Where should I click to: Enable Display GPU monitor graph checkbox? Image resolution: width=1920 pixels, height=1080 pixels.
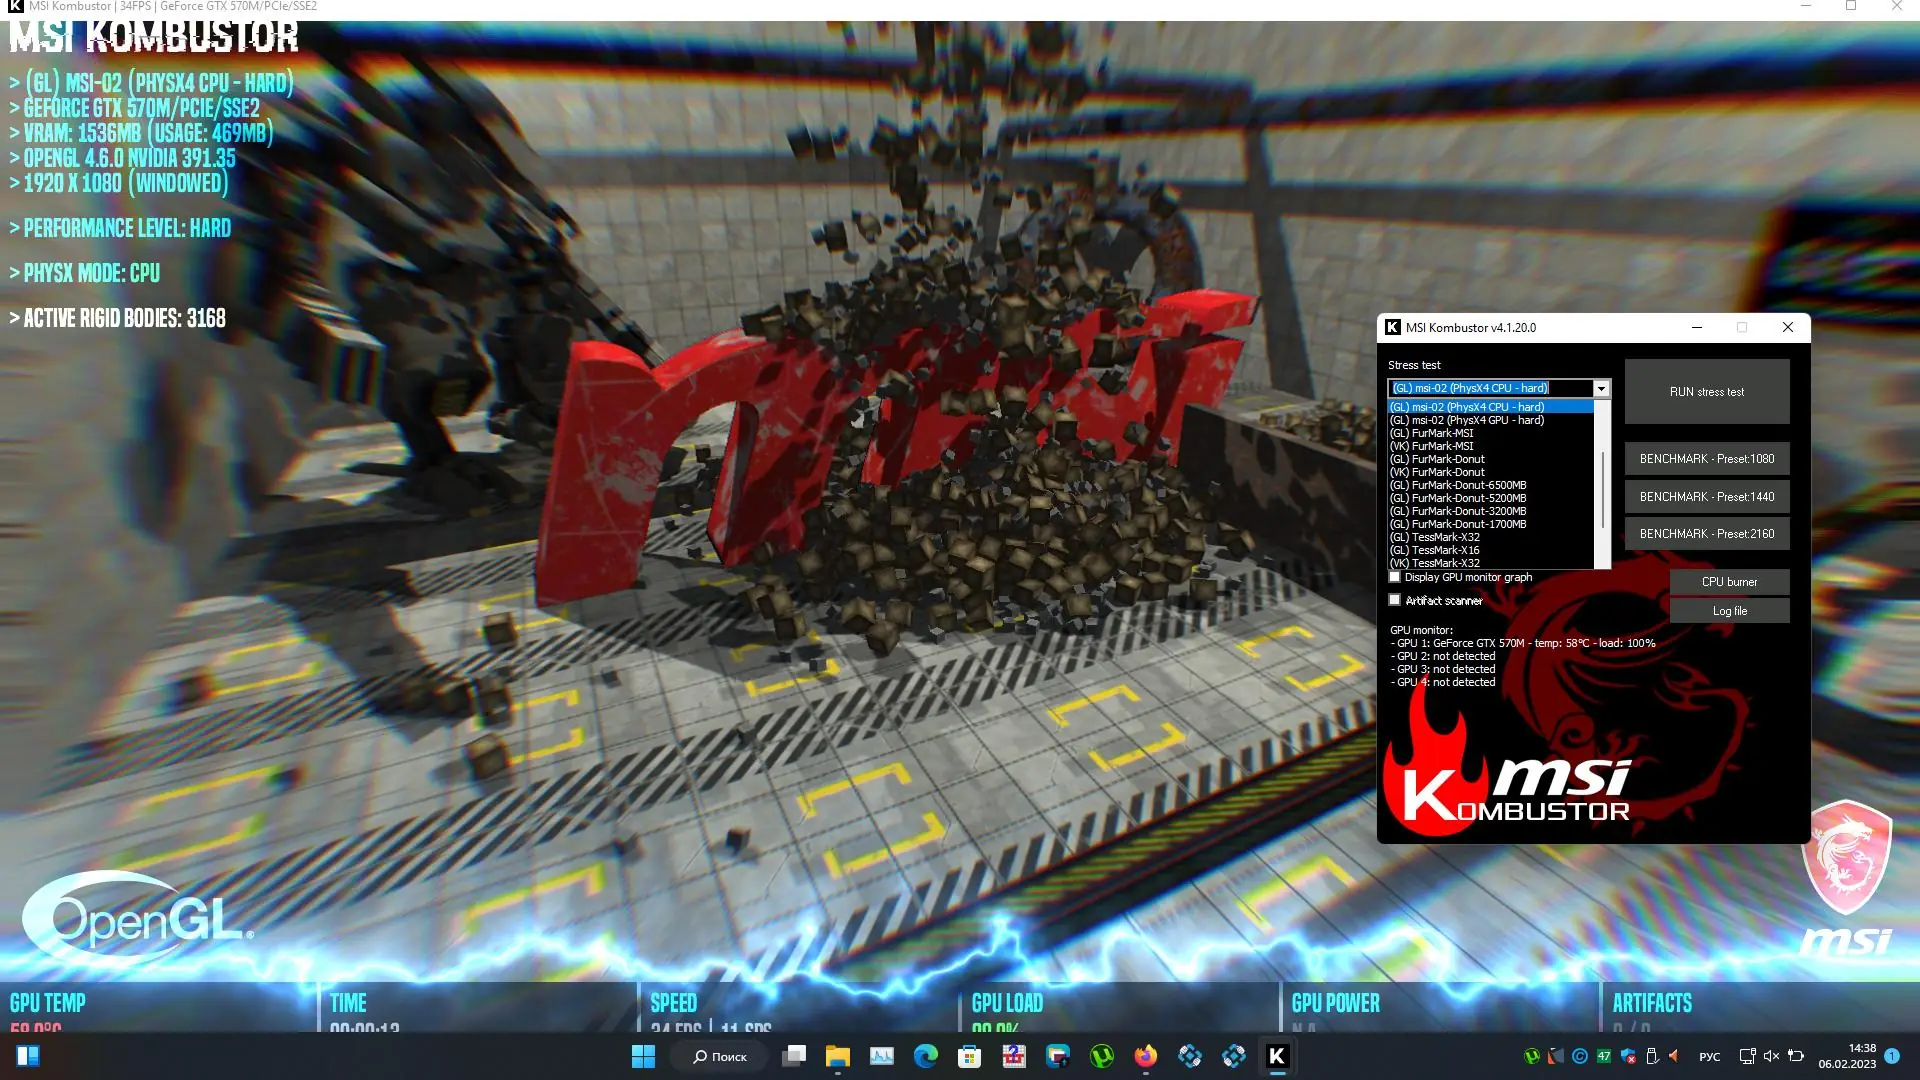(1395, 577)
